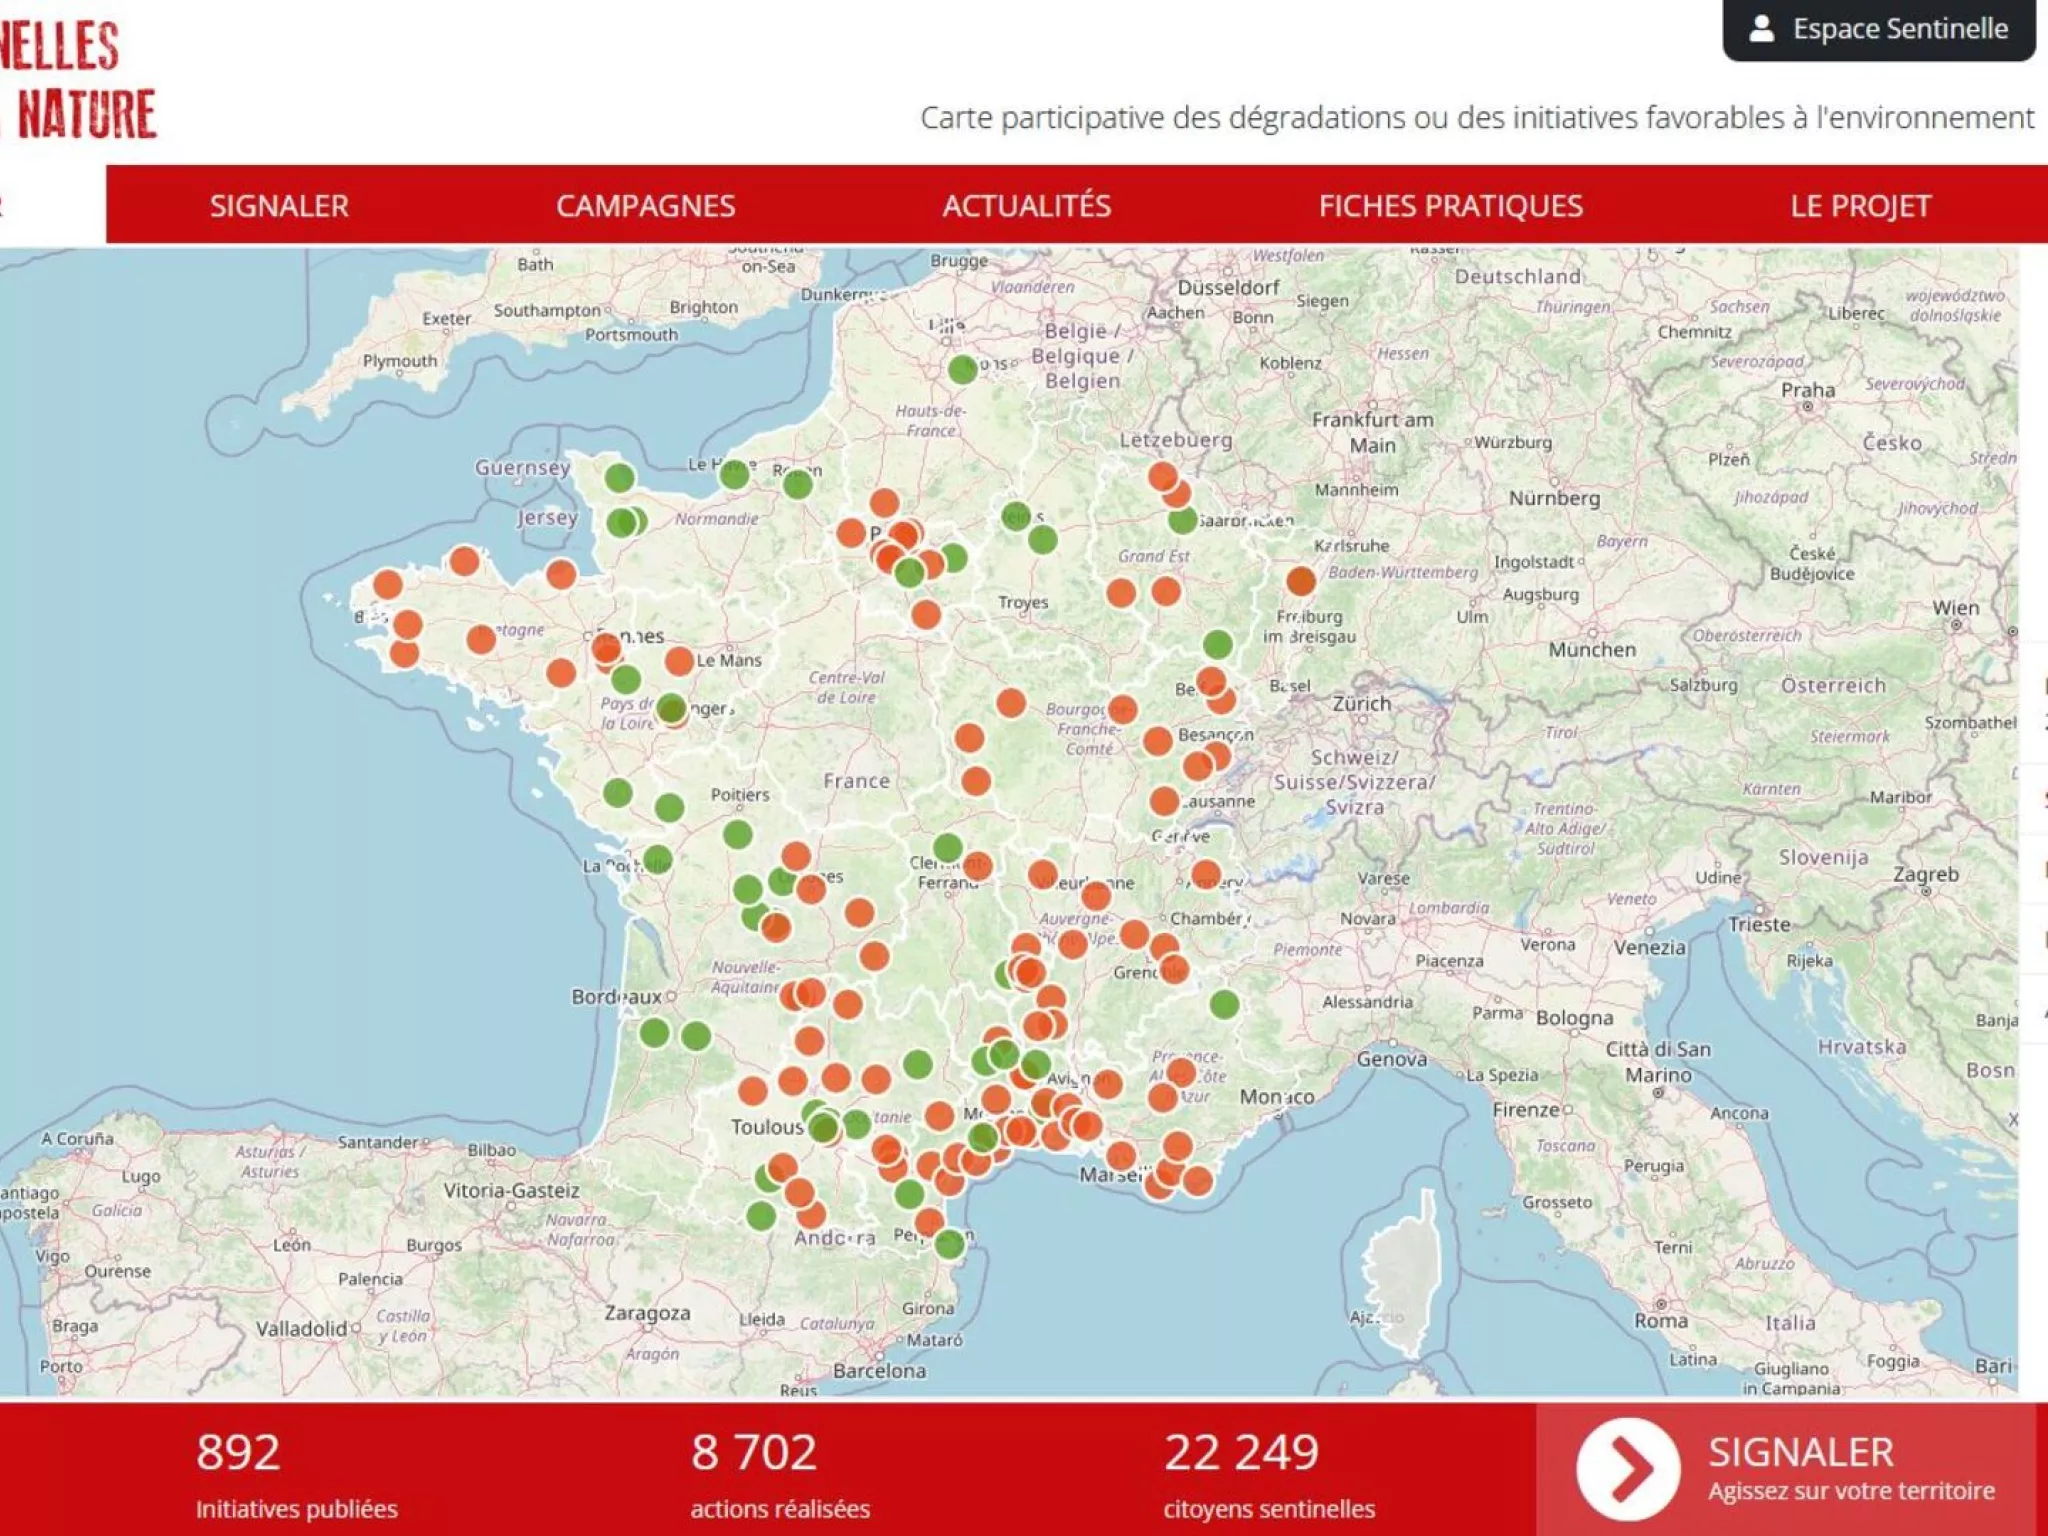The image size is (2048, 1536).
Task: Click the '8 702 actions réalisées' statistic
Action: pos(780,1475)
